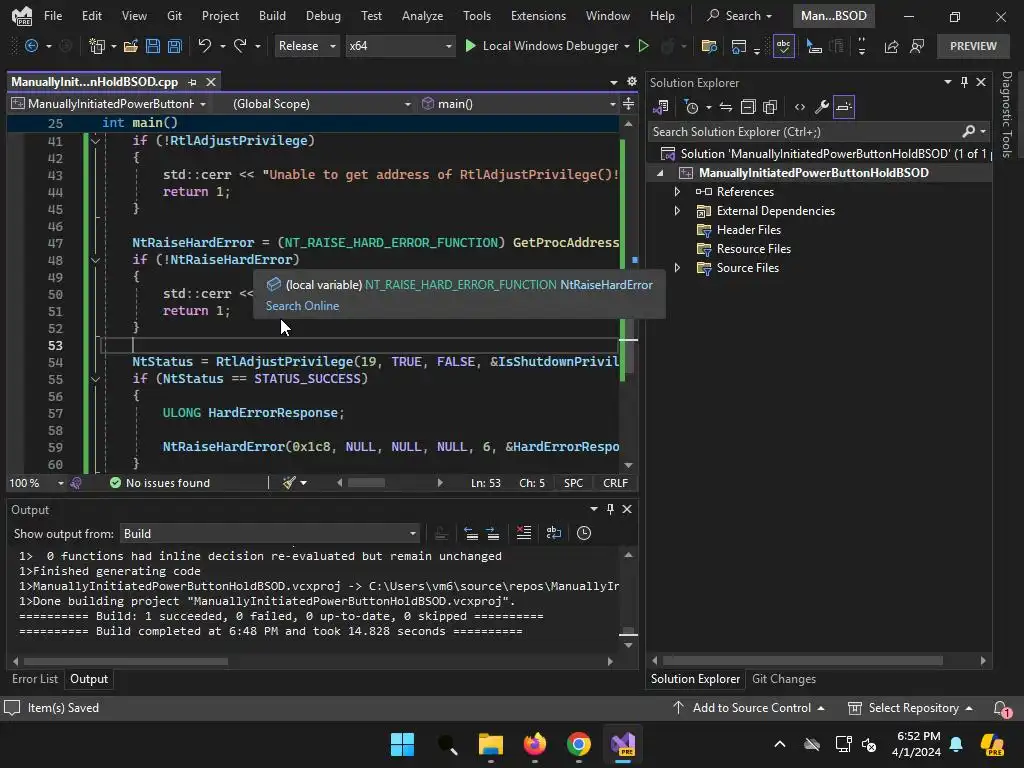Image resolution: width=1024 pixels, height=768 pixels.
Task: Click the No issues found indicator
Action: 160,483
